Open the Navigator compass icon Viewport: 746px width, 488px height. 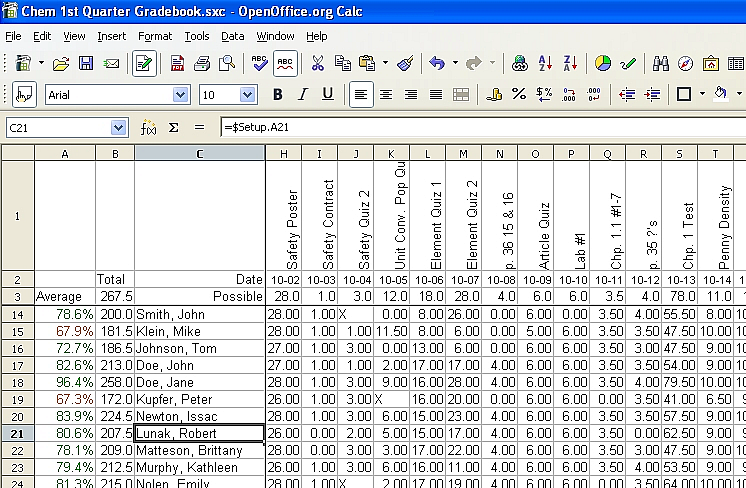coord(685,63)
